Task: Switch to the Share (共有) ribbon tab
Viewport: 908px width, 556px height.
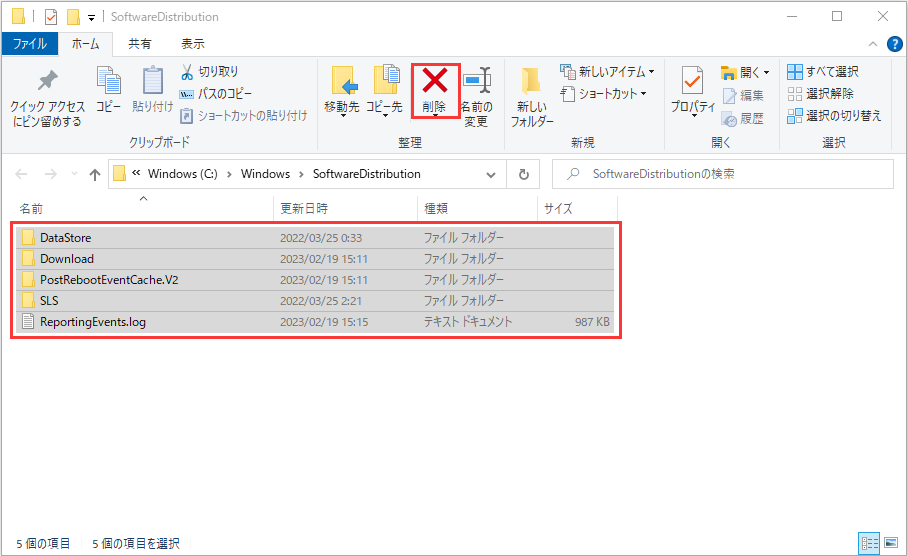Action: 140,44
